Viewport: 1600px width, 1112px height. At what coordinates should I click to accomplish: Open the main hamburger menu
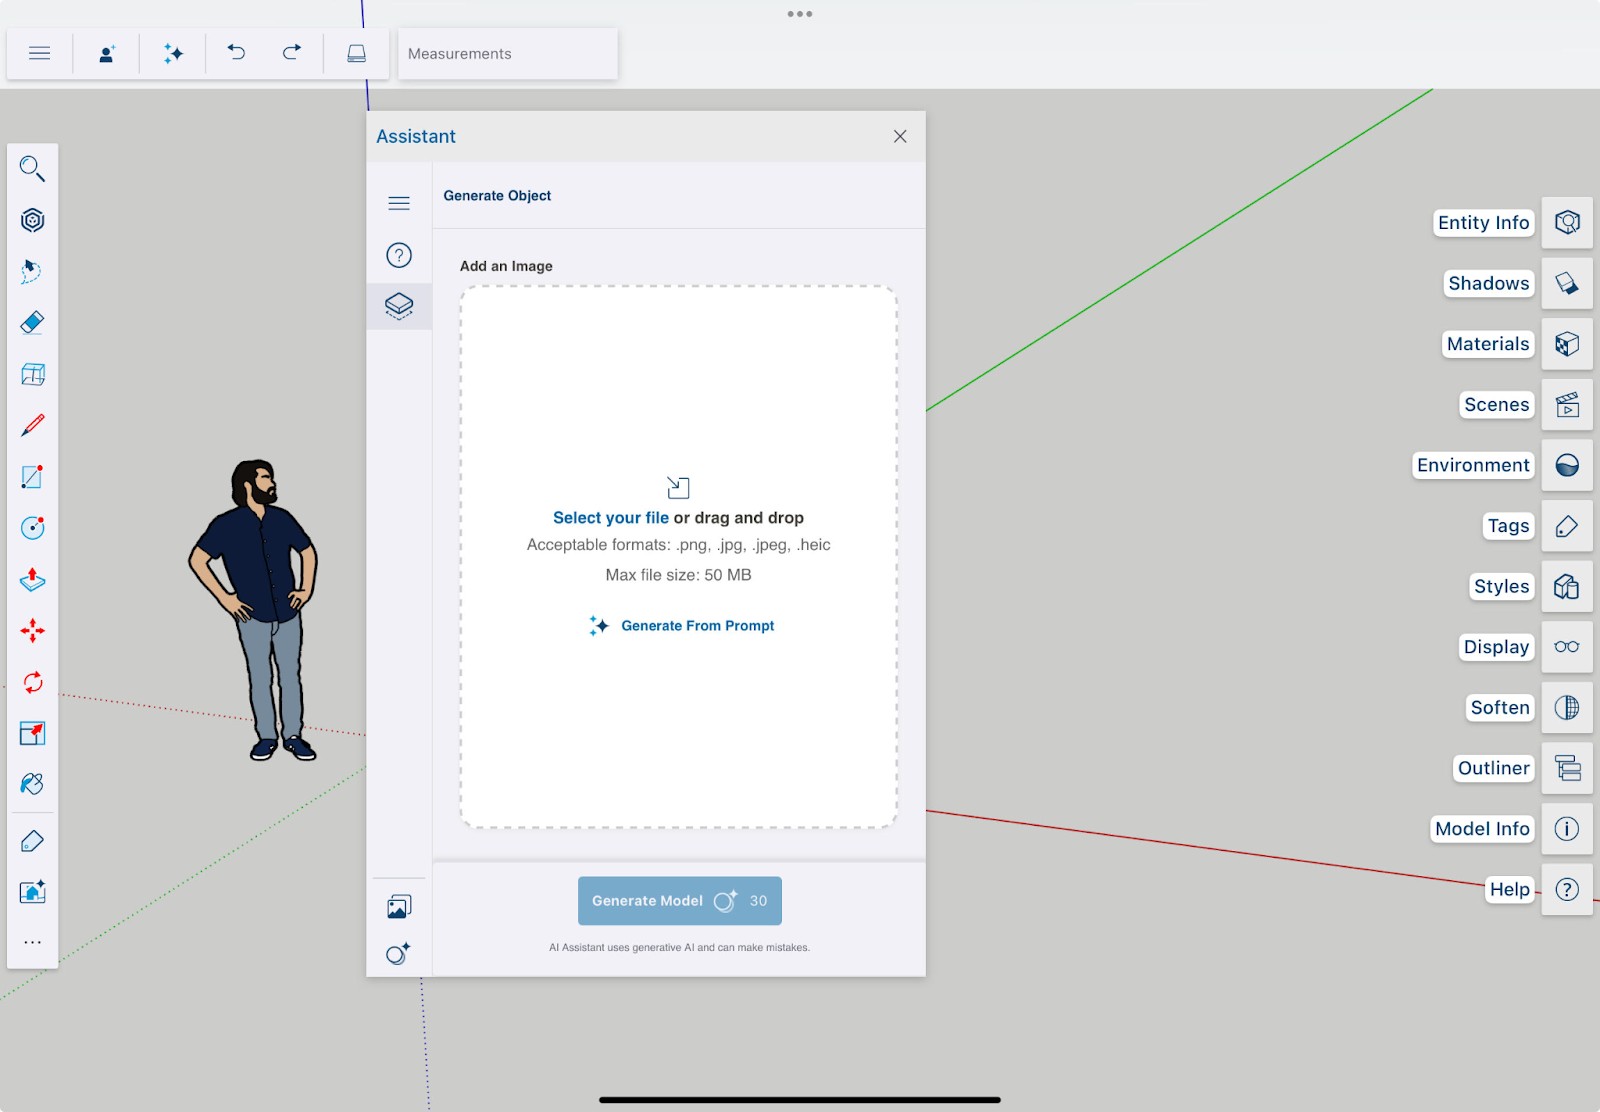40,53
